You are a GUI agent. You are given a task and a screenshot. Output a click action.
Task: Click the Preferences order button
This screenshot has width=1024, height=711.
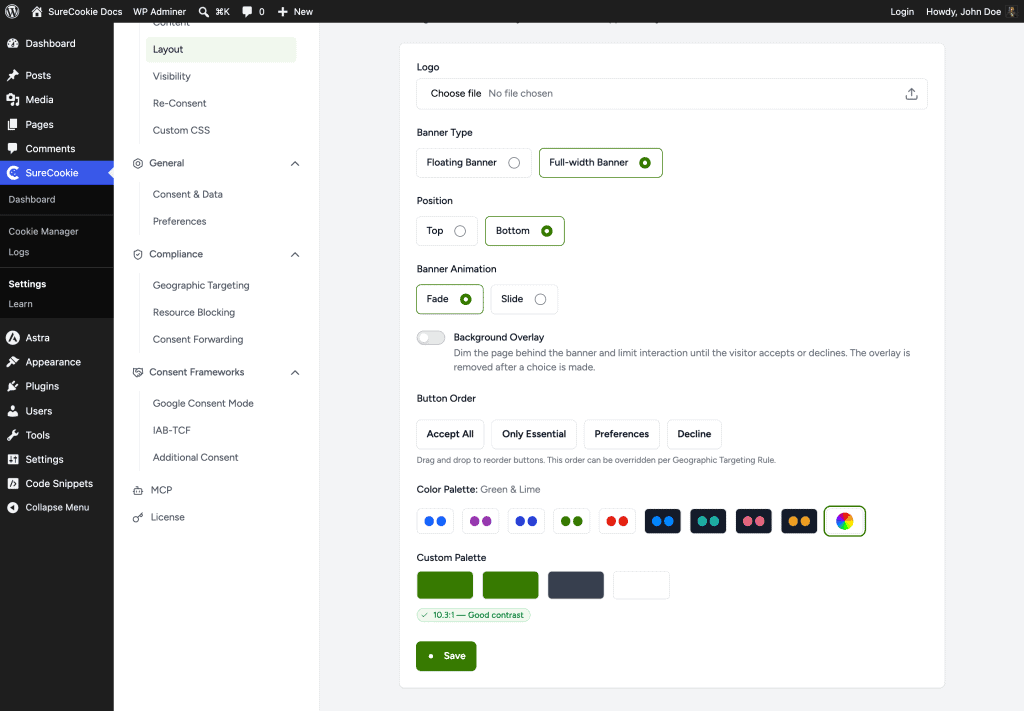(x=622, y=434)
